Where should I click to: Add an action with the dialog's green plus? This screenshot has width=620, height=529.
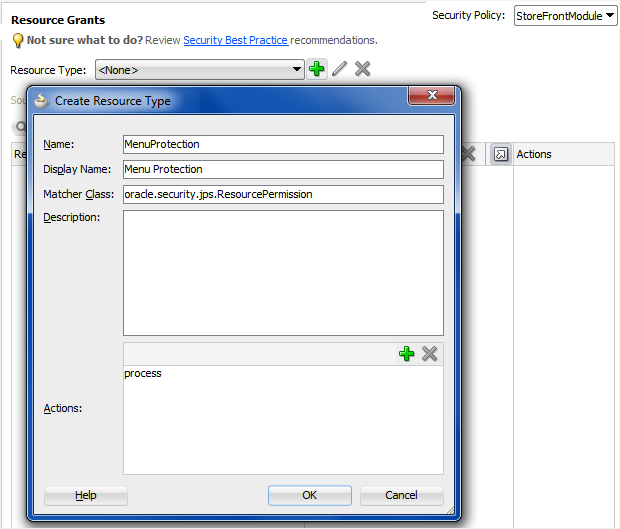pyautogui.click(x=406, y=354)
